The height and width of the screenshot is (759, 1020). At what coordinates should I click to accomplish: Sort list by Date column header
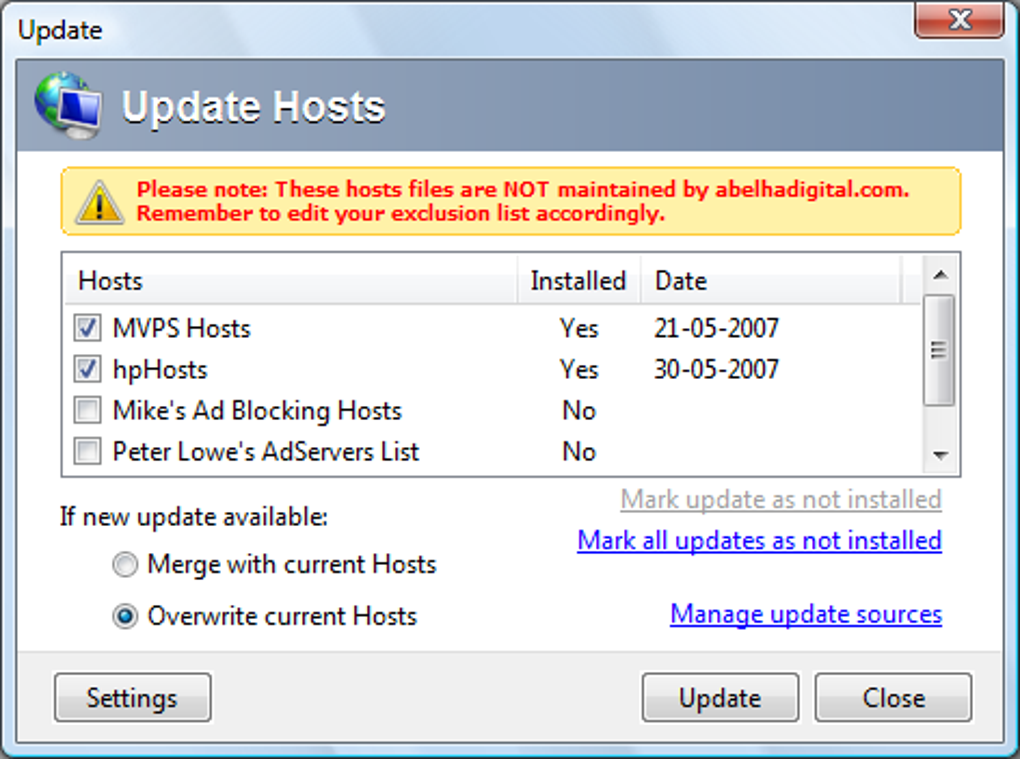point(770,281)
